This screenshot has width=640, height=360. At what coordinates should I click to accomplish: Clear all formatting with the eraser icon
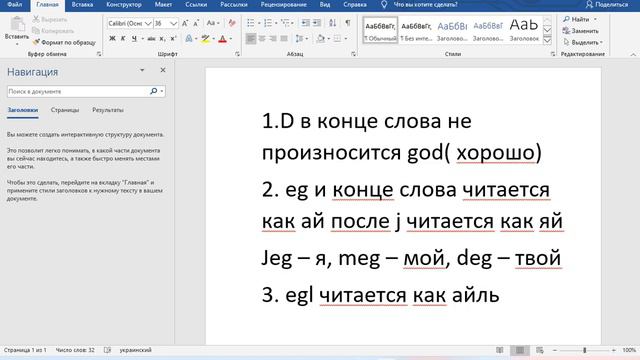point(232,23)
